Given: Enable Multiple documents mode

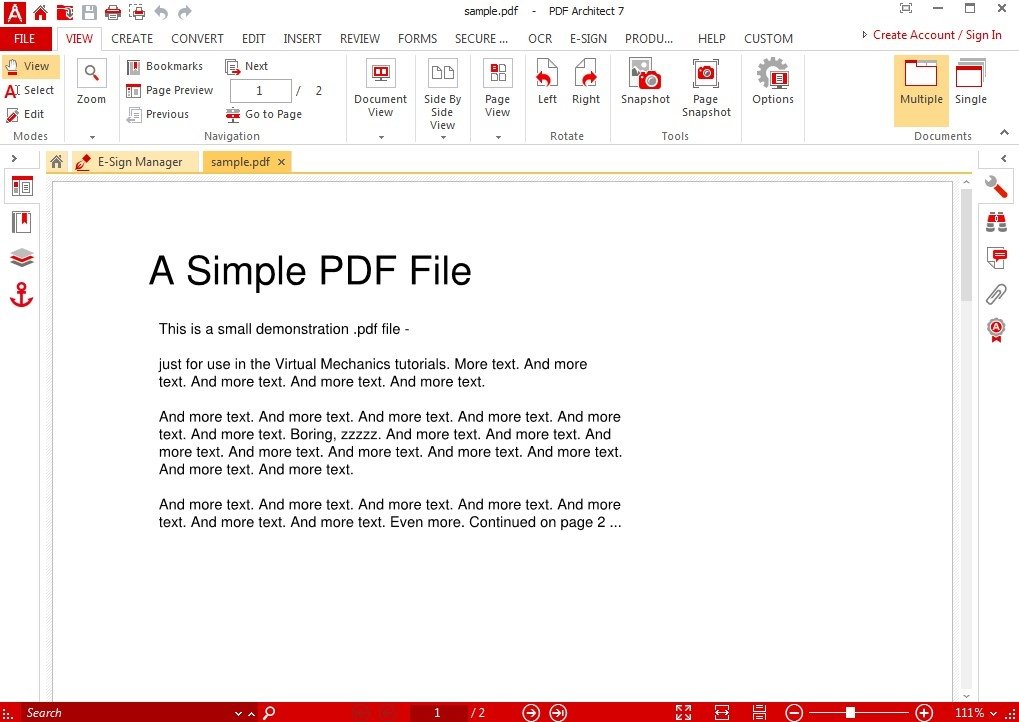Looking at the screenshot, I should (921, 89).
